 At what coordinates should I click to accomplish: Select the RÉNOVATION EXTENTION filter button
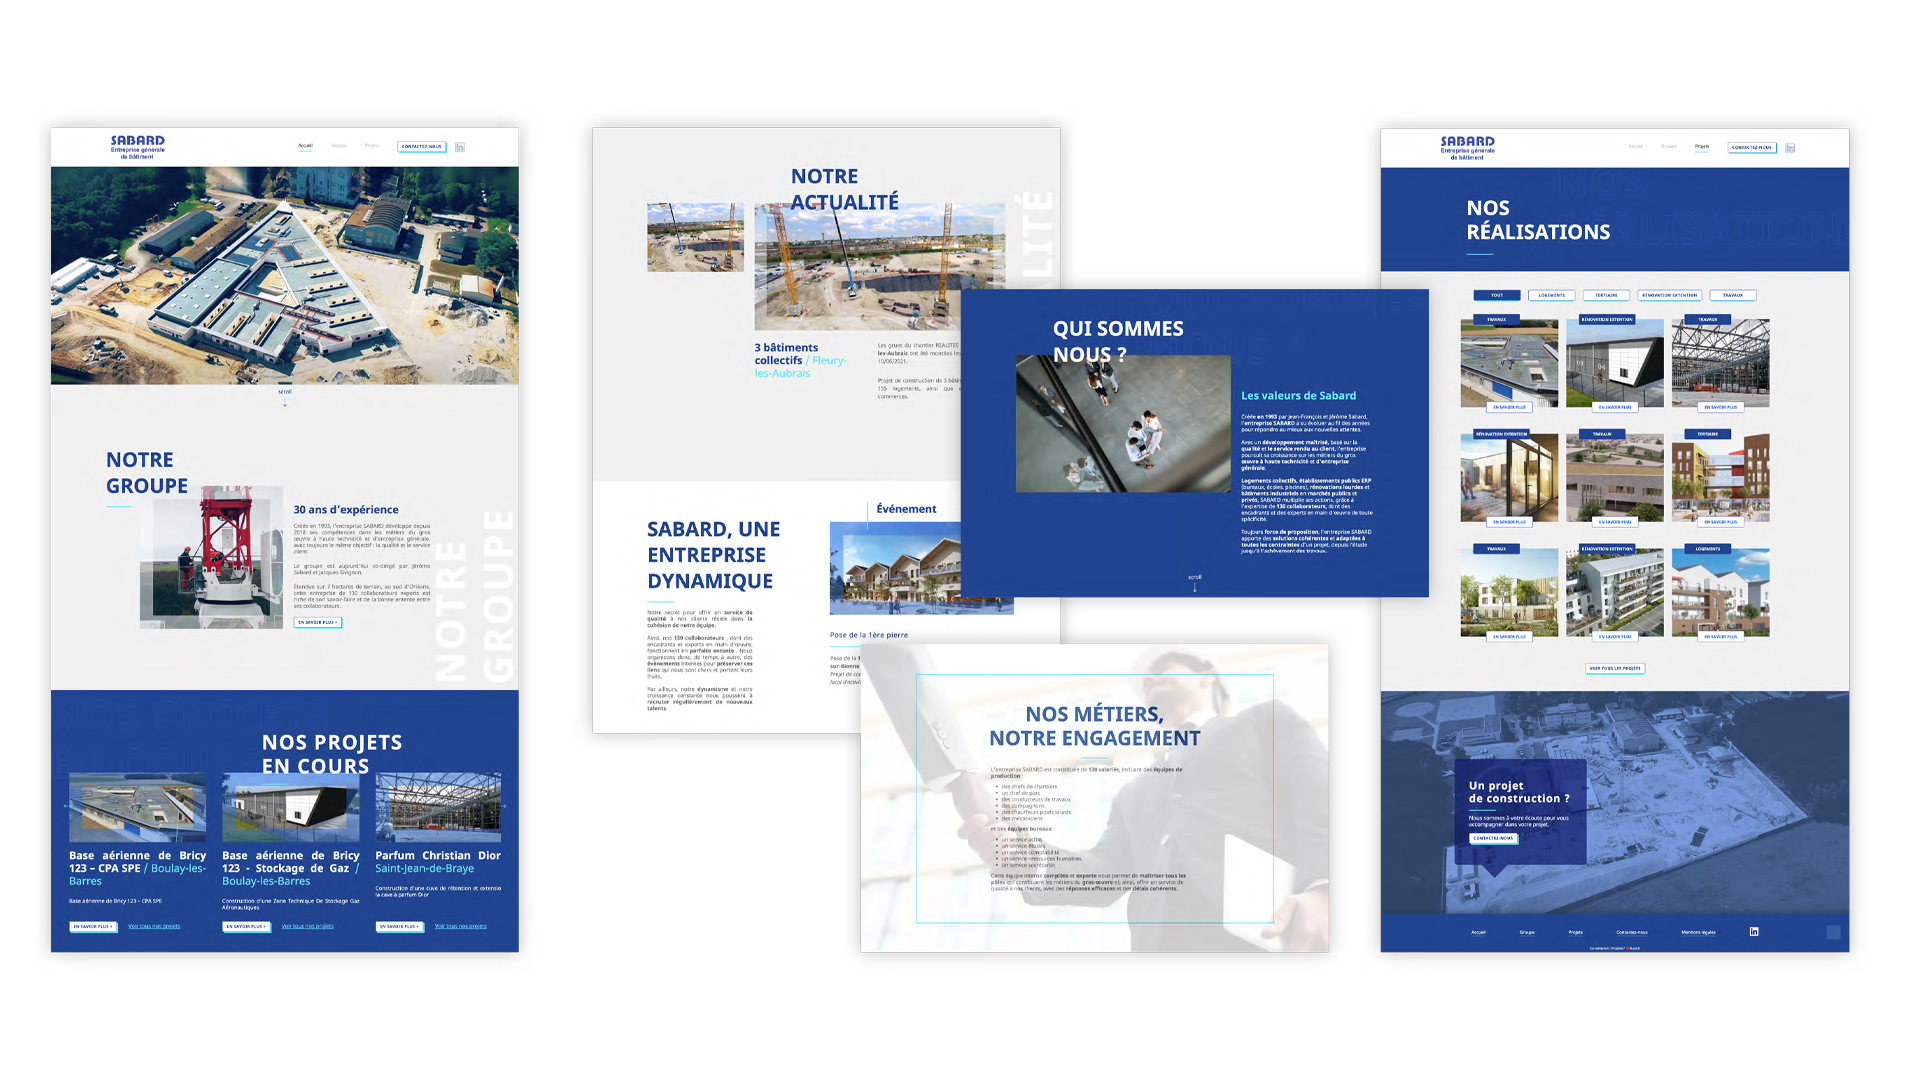[x=1670, y=295]
